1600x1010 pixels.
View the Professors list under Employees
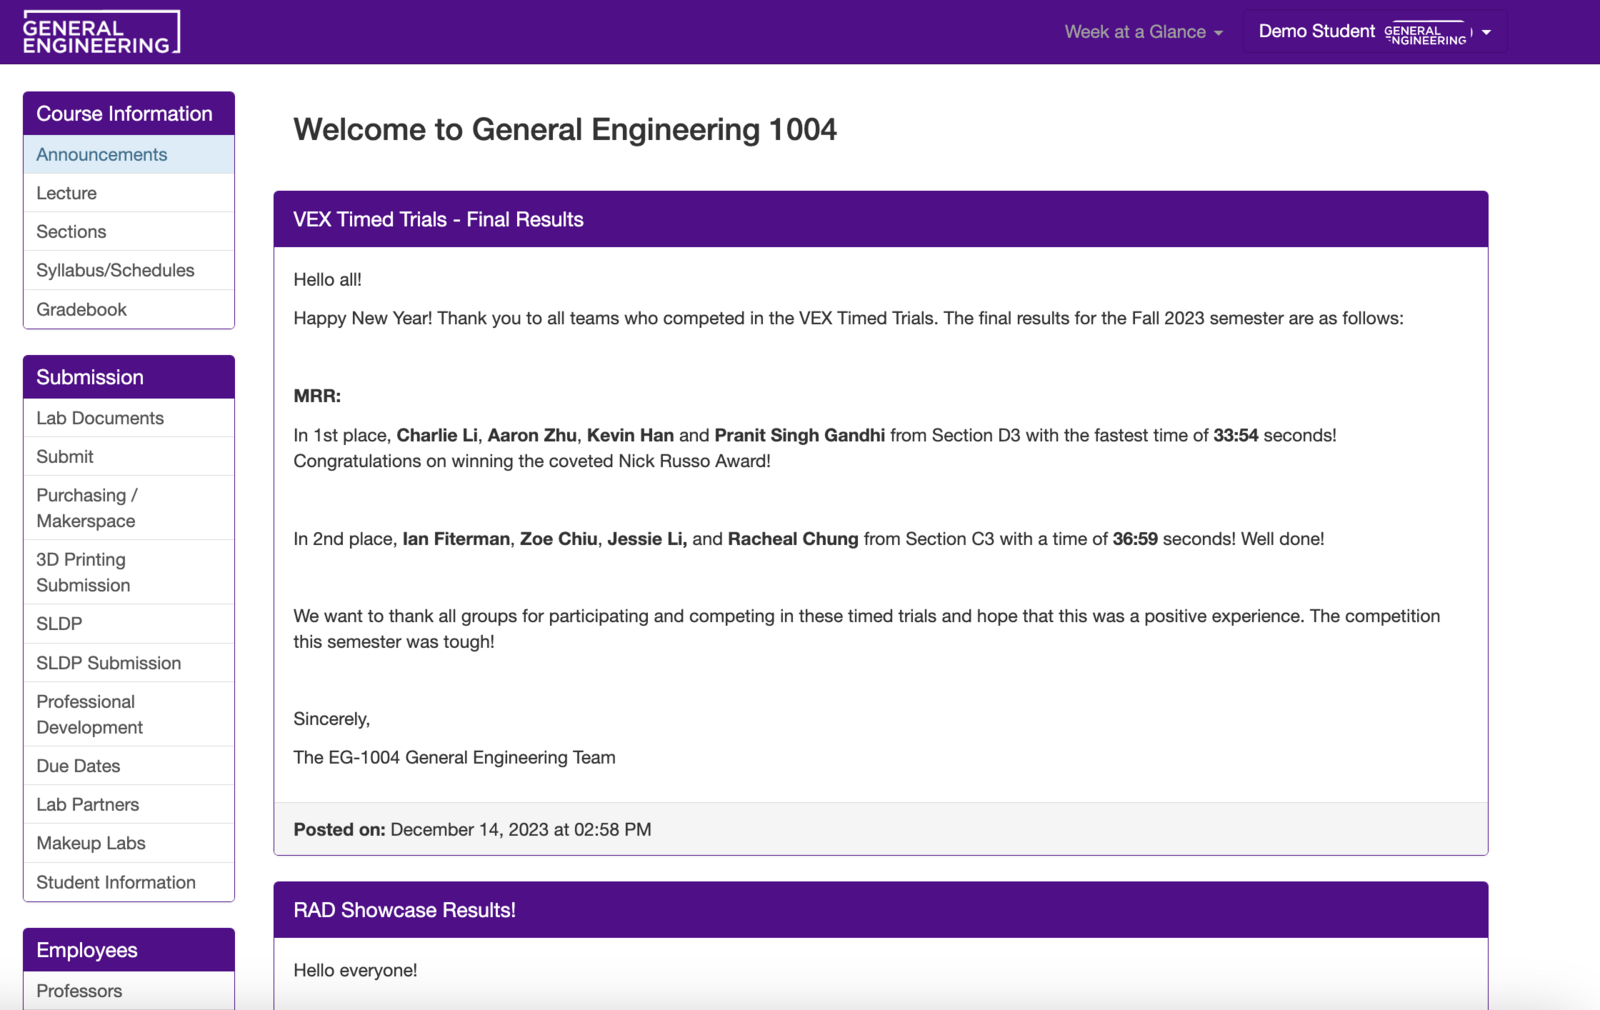coord(78,990)
